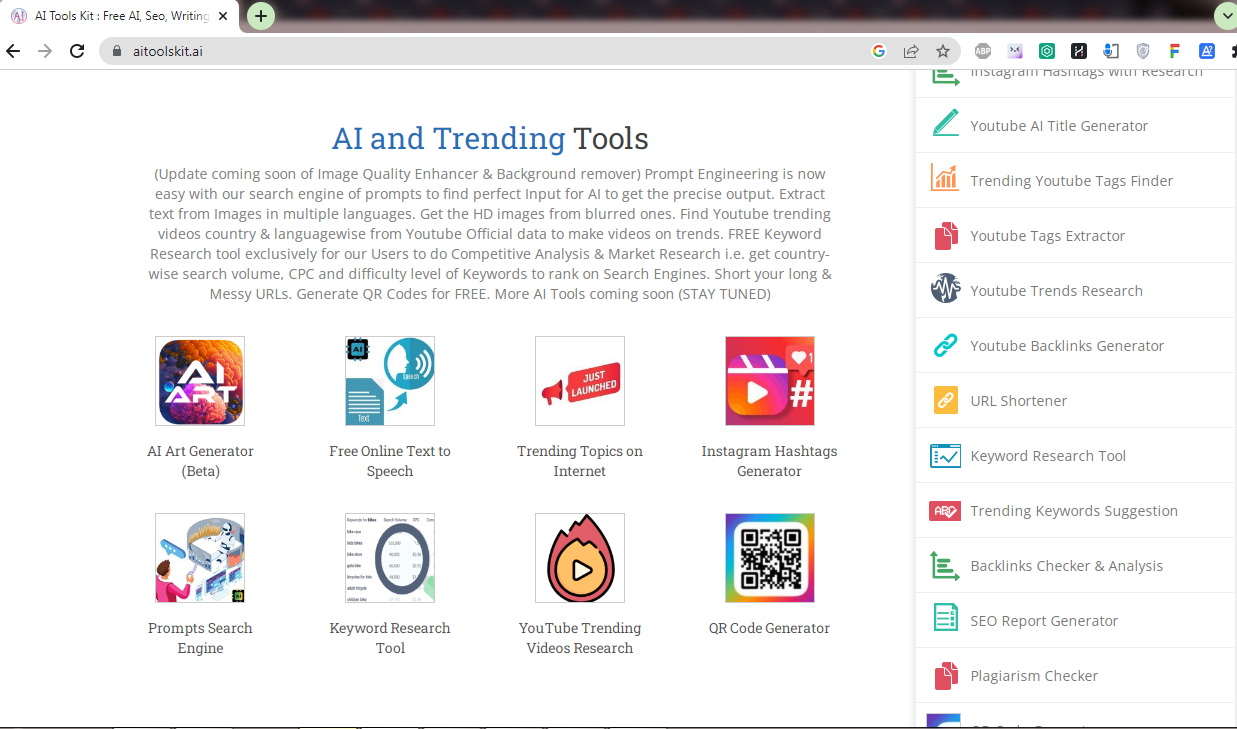Screen dimensions: 1237x729
Task: Click the address bar showing aitoolskit.ai
Action: pos(530,51)
